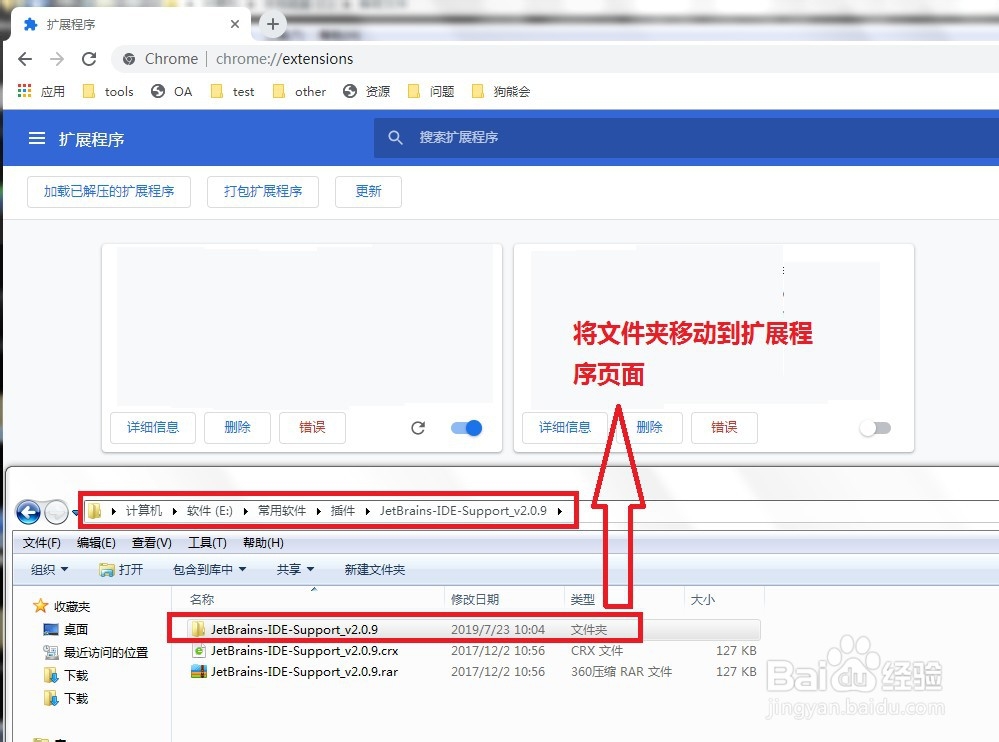Open the 编辑(E) menu
The width and height of the screenshot is (999, 742).
(x=96, y=543)
